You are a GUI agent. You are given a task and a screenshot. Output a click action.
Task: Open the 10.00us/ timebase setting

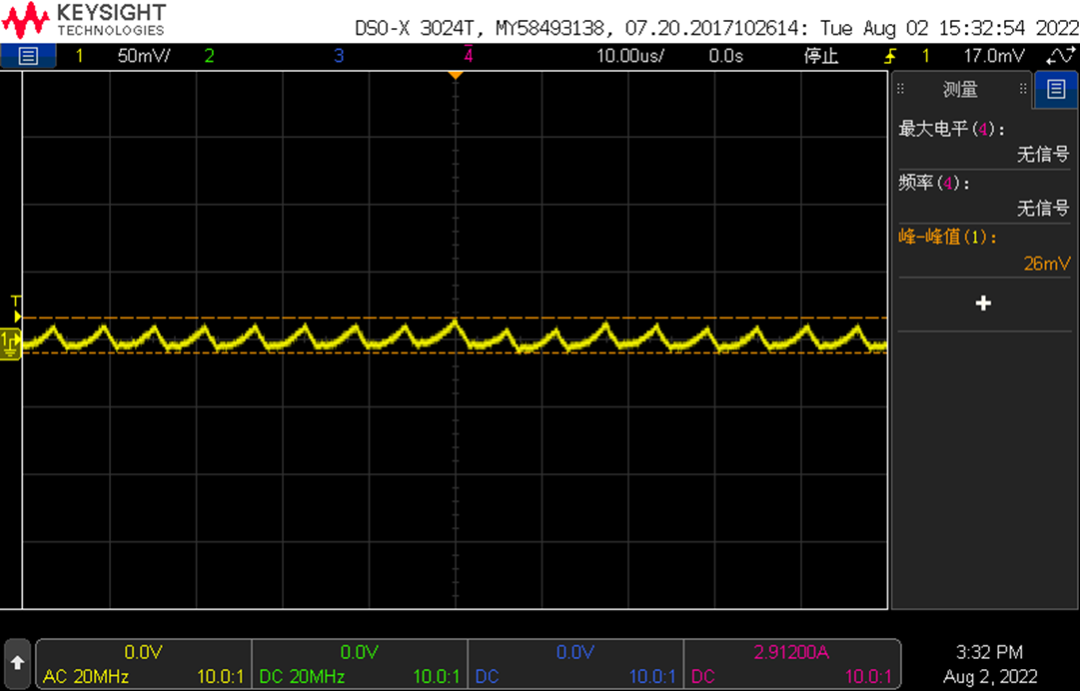click(x=630, y=56)
